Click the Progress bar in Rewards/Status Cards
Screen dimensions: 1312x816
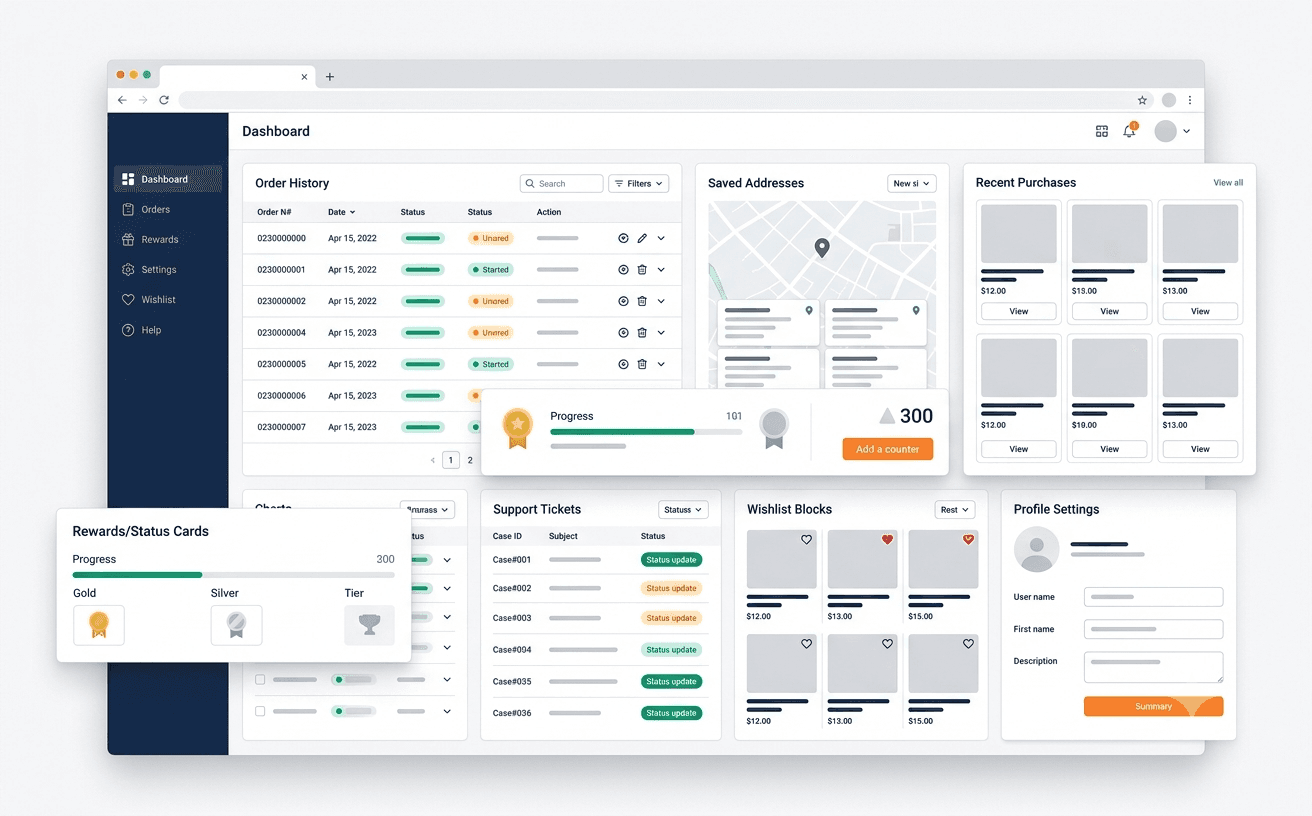[234, 575]
